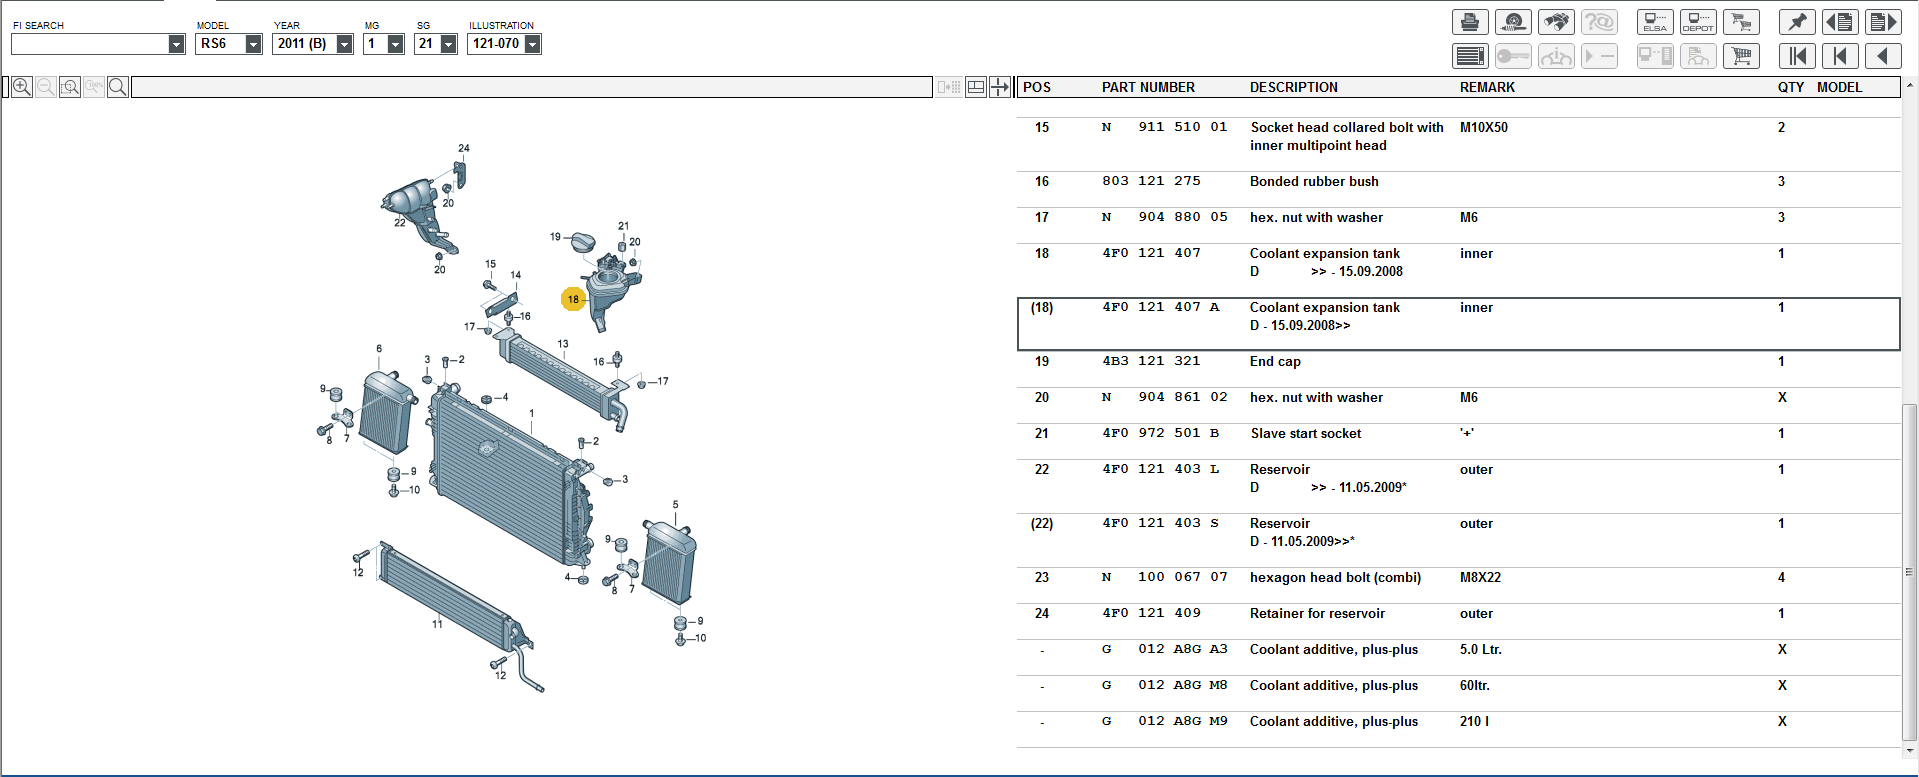
Task: Open the wheel and tire tool icon
Action: 1513,22
